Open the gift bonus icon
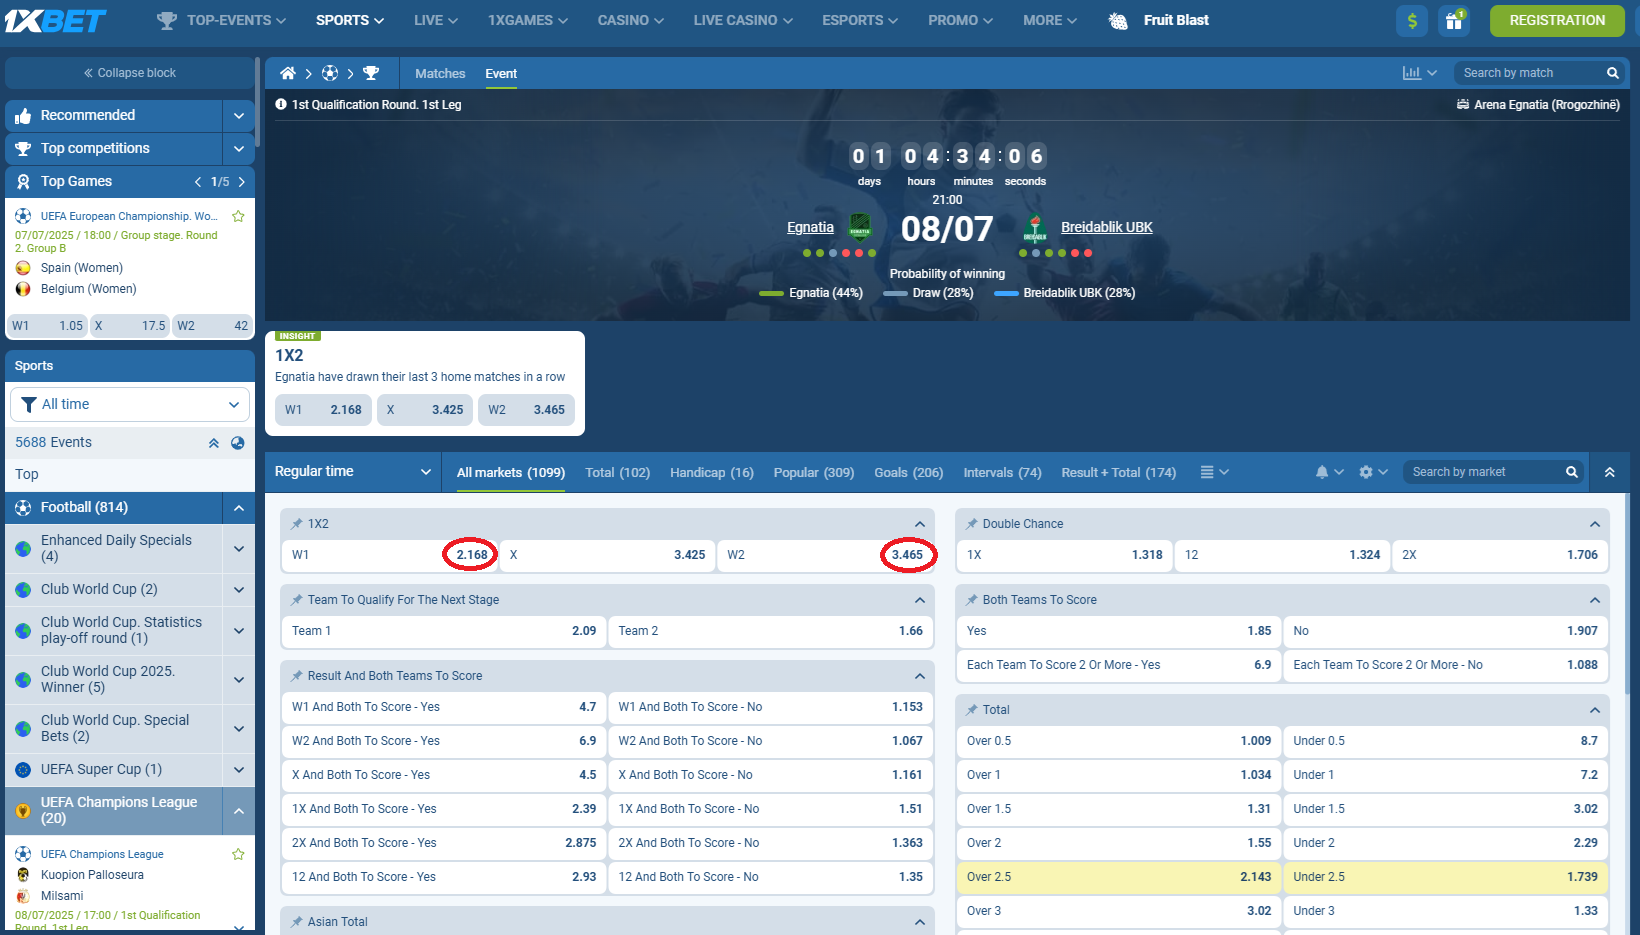The image size is (1640, 935). [x=1454, y=20]
